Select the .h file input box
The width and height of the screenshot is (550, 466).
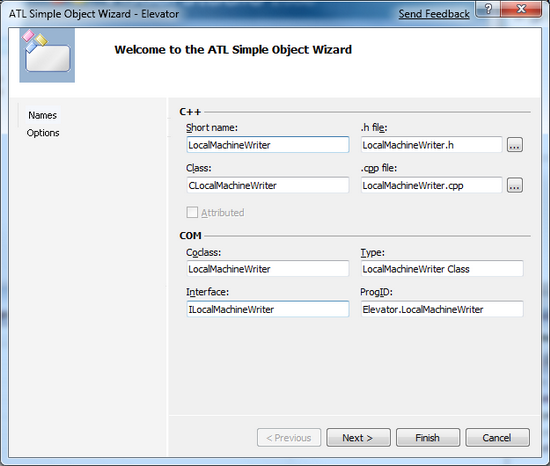[x=431, y=145]
